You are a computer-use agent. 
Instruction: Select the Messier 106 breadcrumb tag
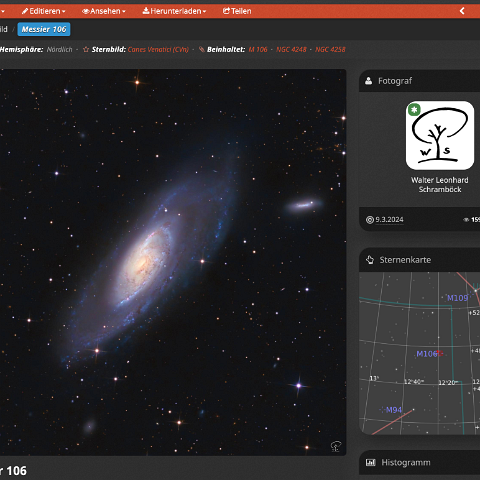point(44,29)
